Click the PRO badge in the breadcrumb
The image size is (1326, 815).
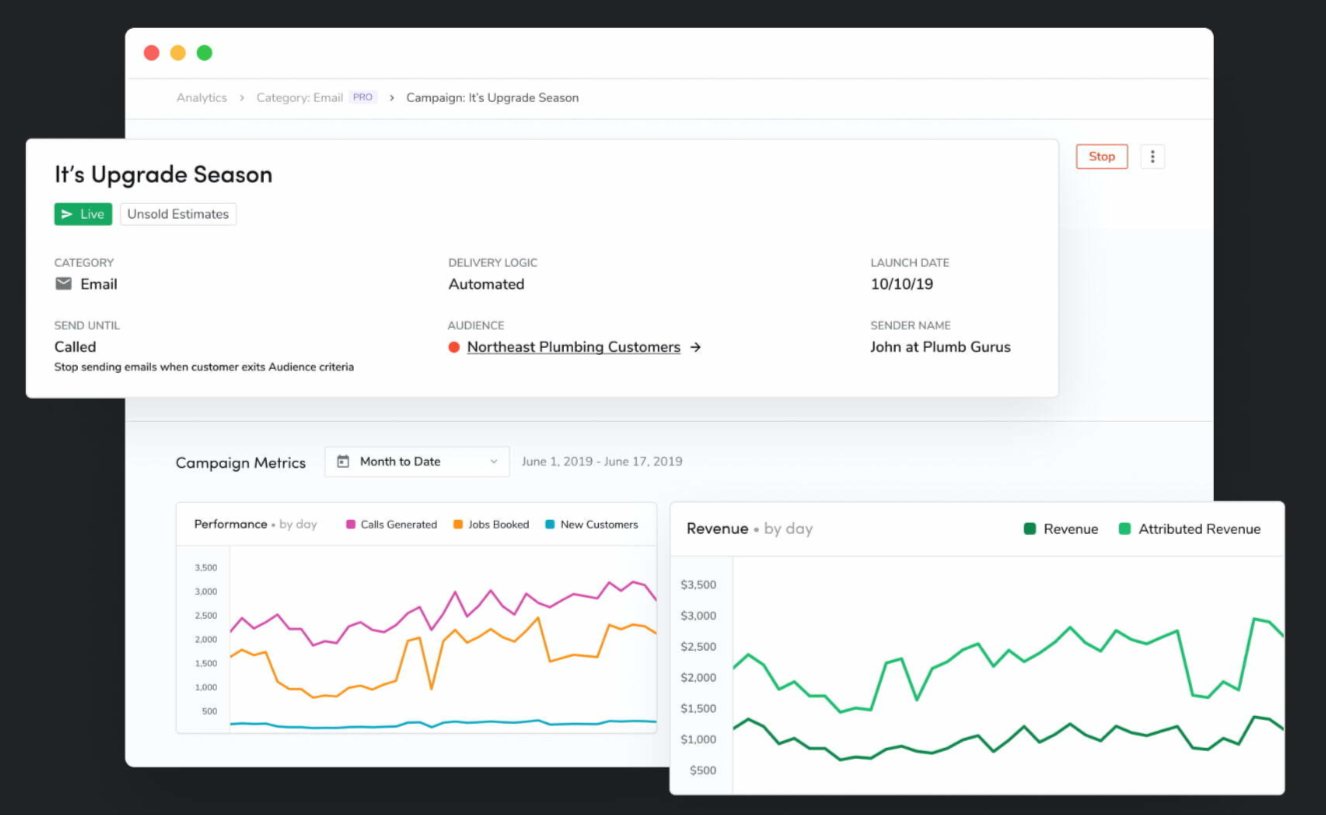coord(362,96)
